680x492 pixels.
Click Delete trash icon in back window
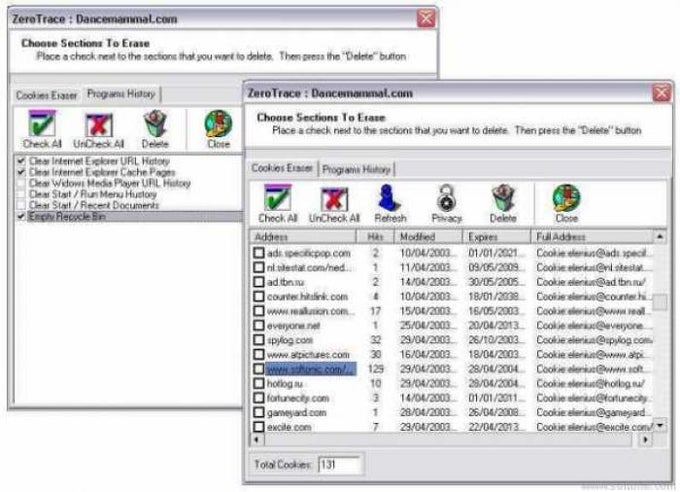[x=155, y=124]
